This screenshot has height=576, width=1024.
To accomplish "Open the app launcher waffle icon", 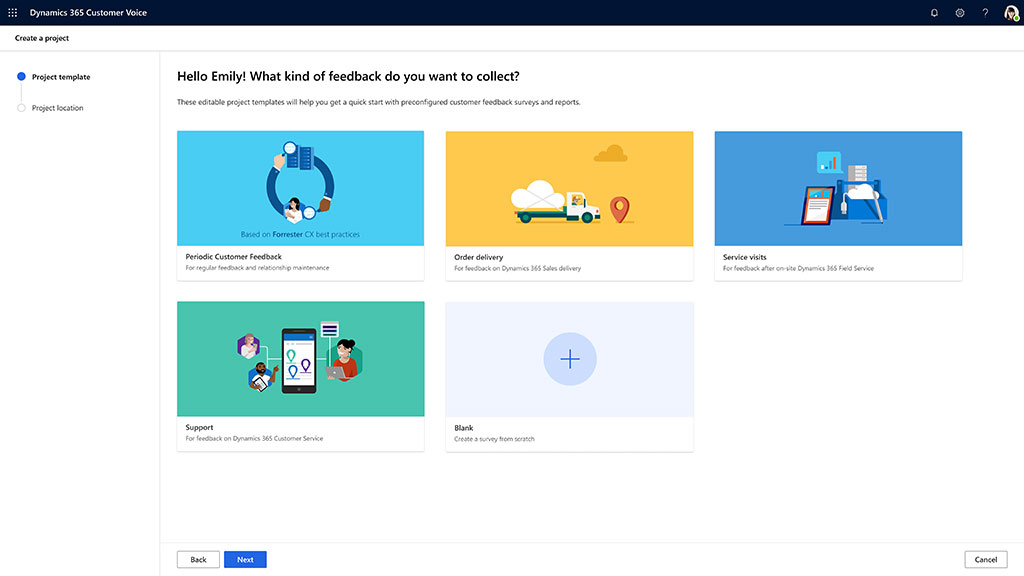I will pyautogui.click(x=12, y=12).
